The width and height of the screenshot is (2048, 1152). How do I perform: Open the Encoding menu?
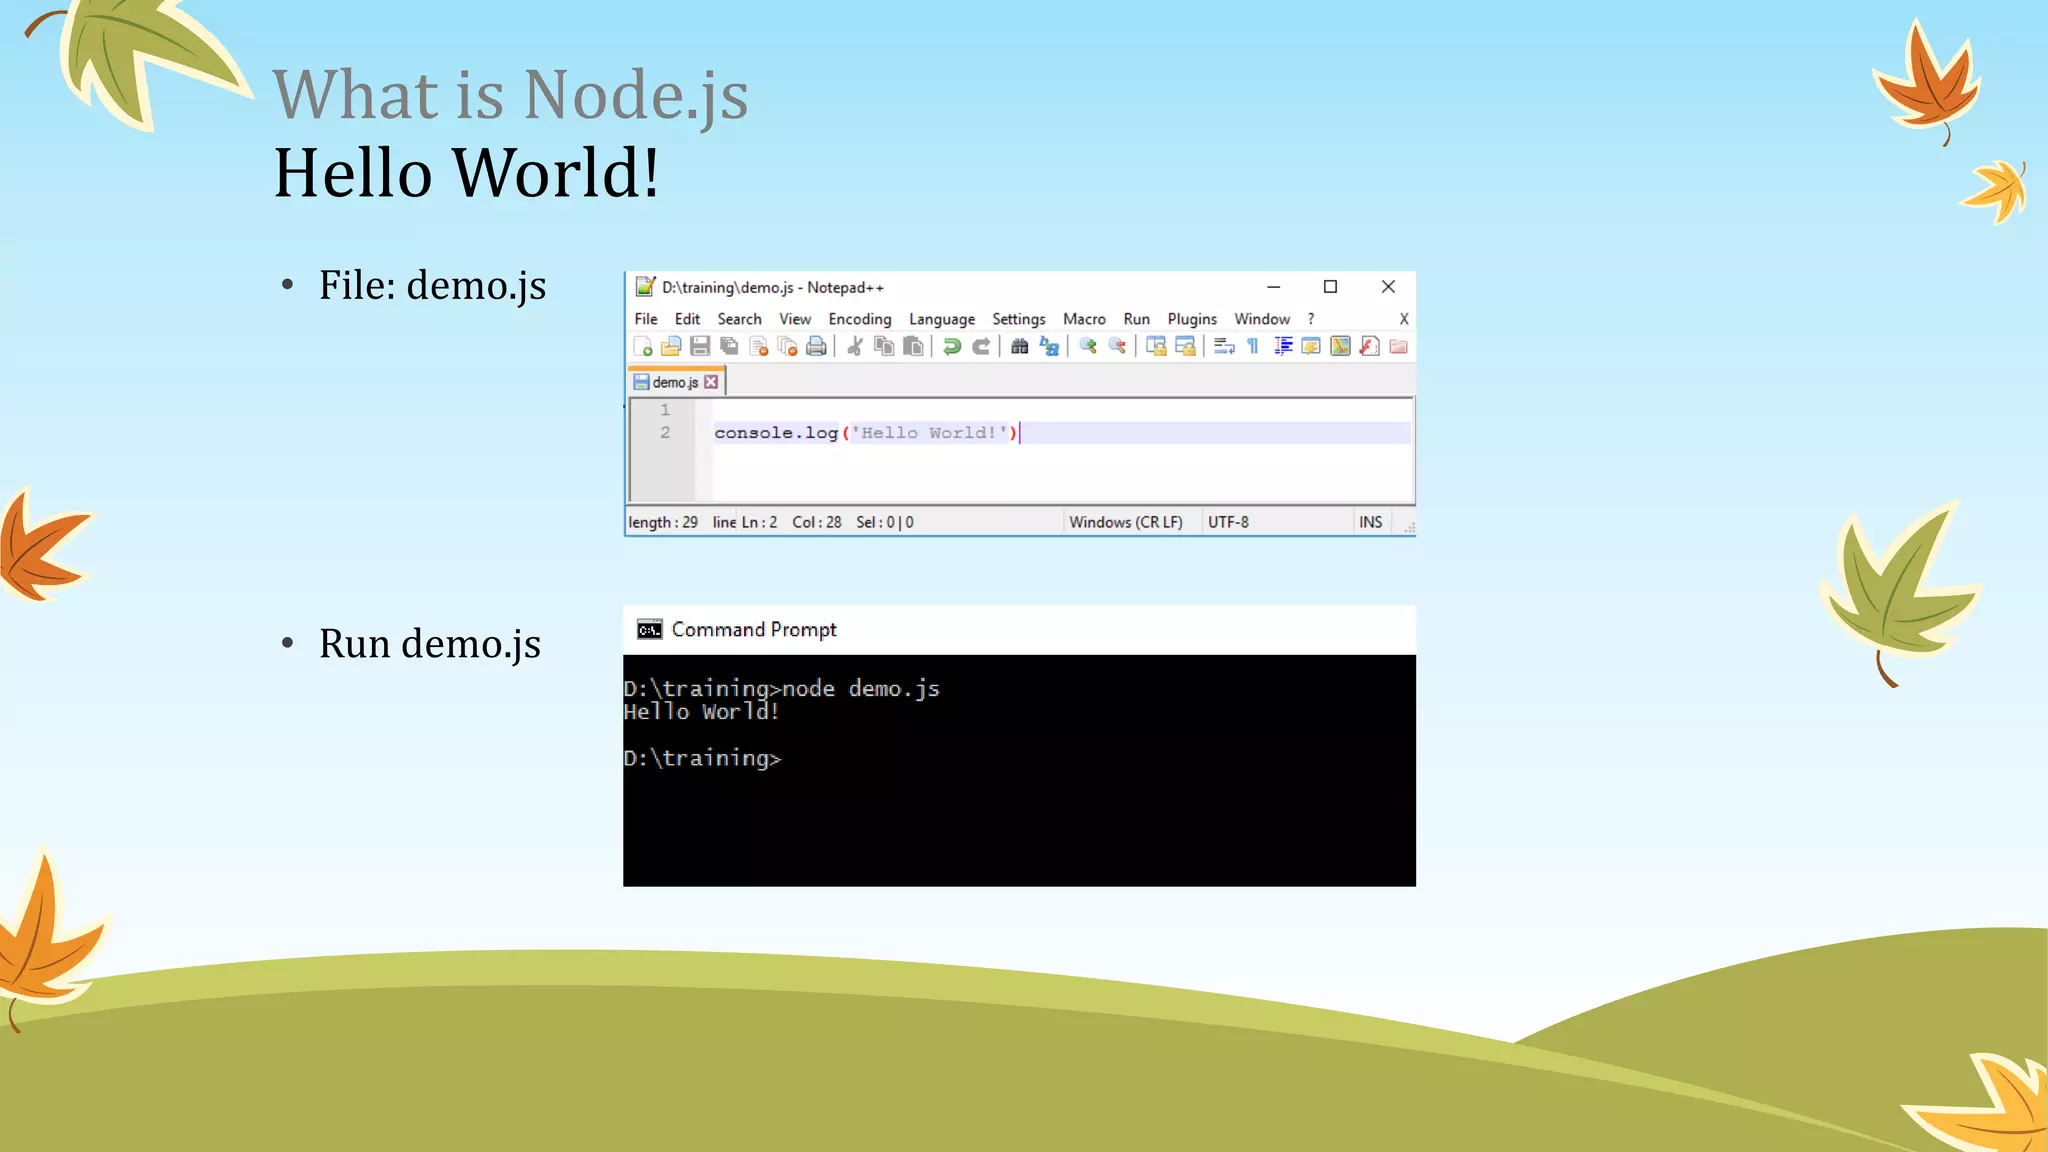pyautogui.click(x=859, y=319)
